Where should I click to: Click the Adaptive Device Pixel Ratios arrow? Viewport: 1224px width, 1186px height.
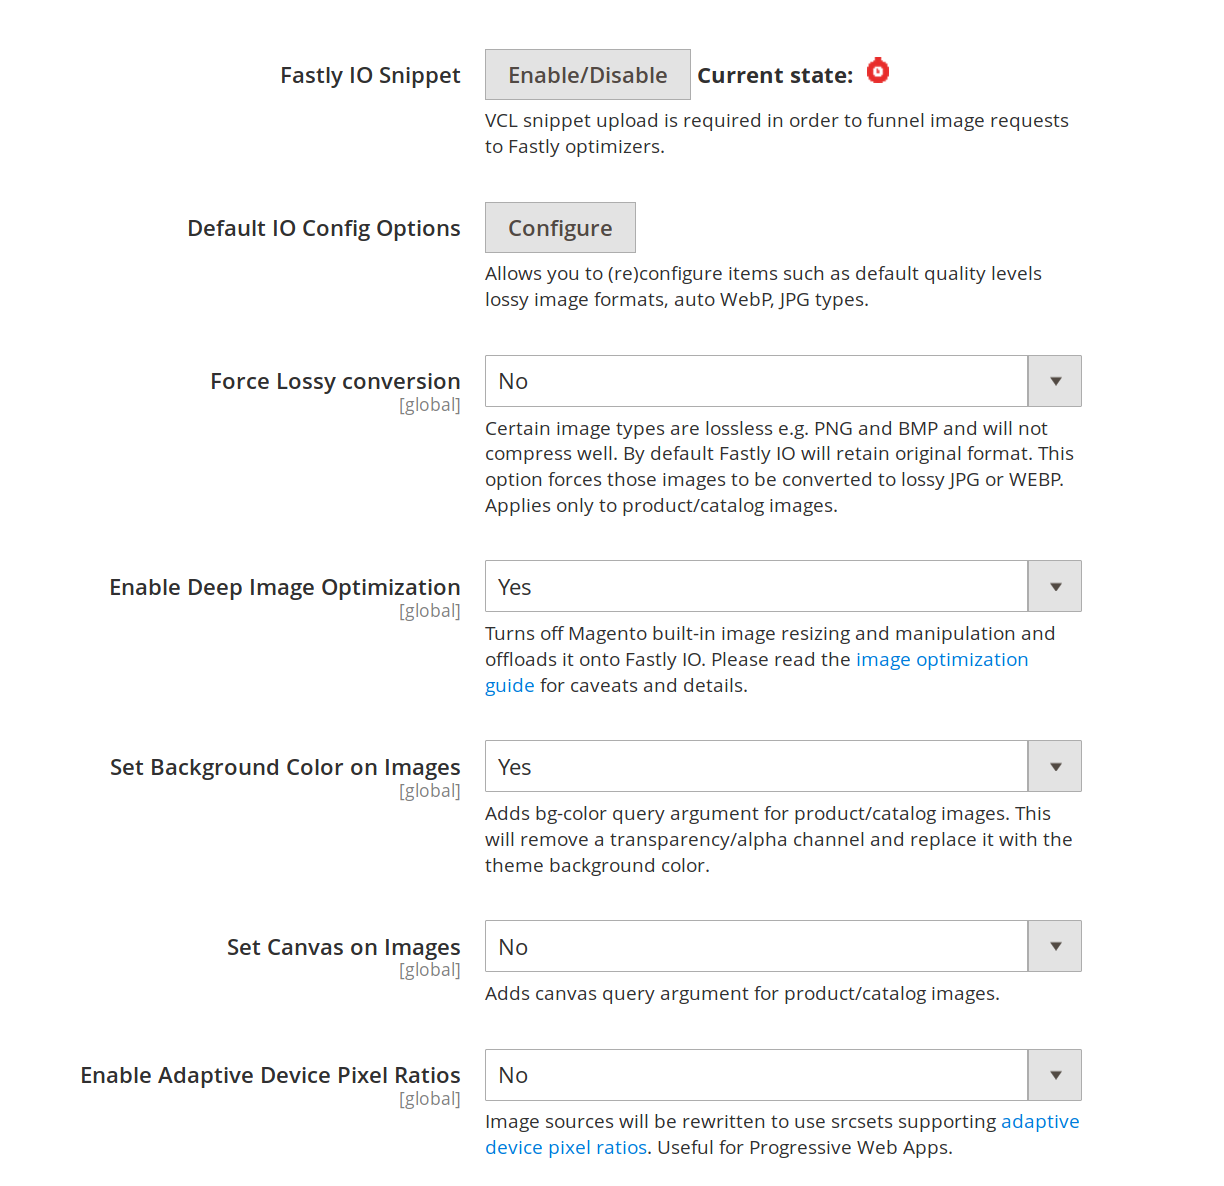tap(1055, 1075)
